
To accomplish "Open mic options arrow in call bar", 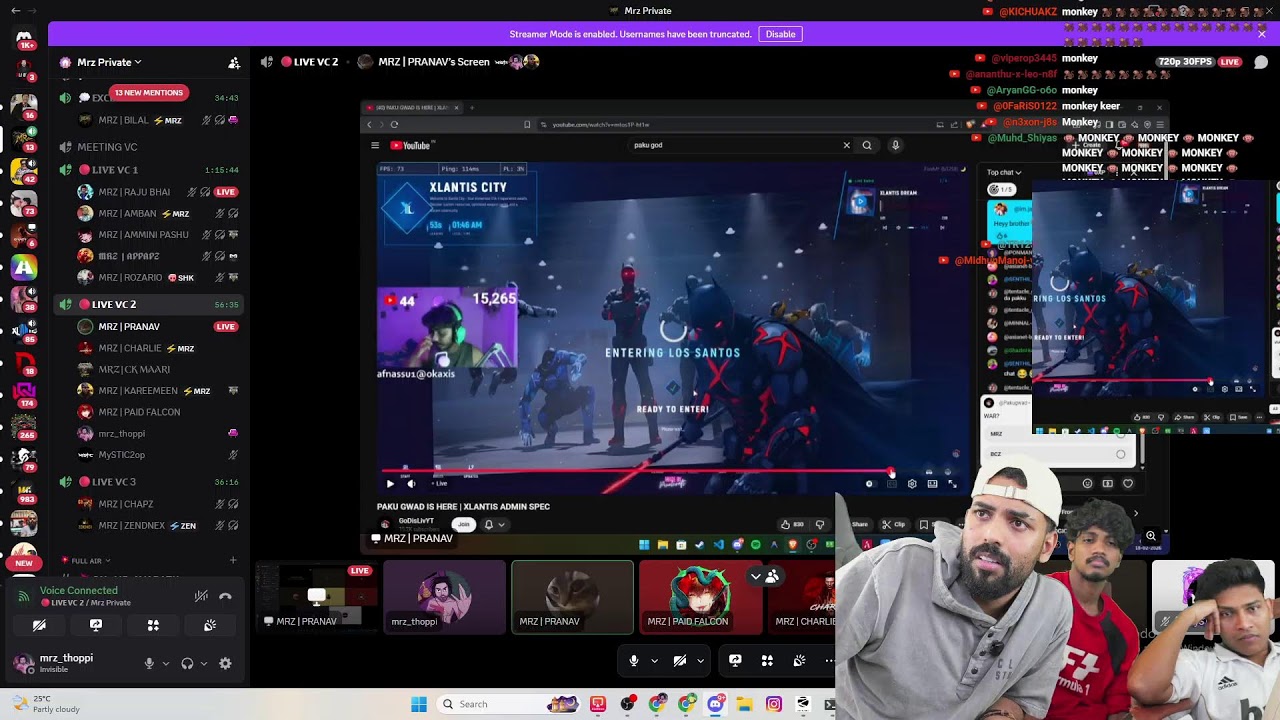I will click(x=654, y=661).
